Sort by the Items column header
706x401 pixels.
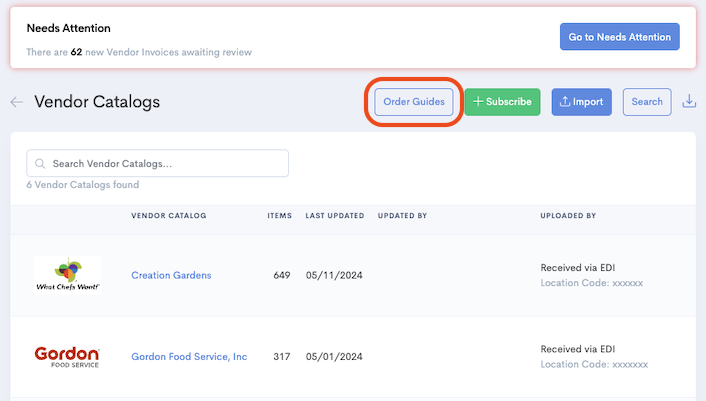point(279,216)
